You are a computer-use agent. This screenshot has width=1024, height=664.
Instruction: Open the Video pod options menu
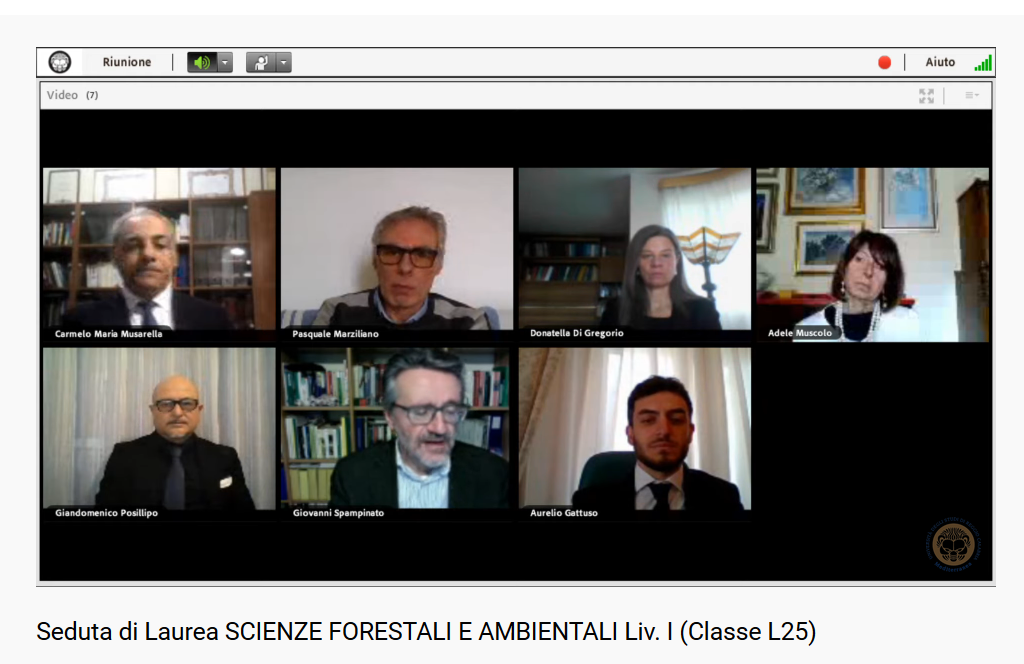972,95
